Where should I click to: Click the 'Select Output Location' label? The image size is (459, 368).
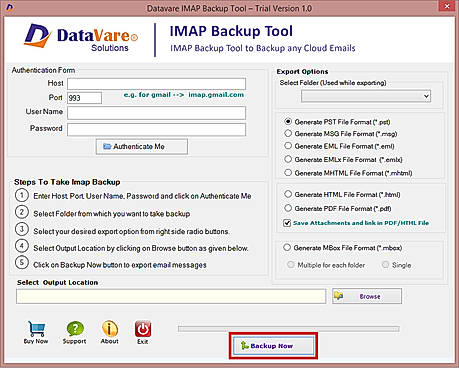coord(58,282)
